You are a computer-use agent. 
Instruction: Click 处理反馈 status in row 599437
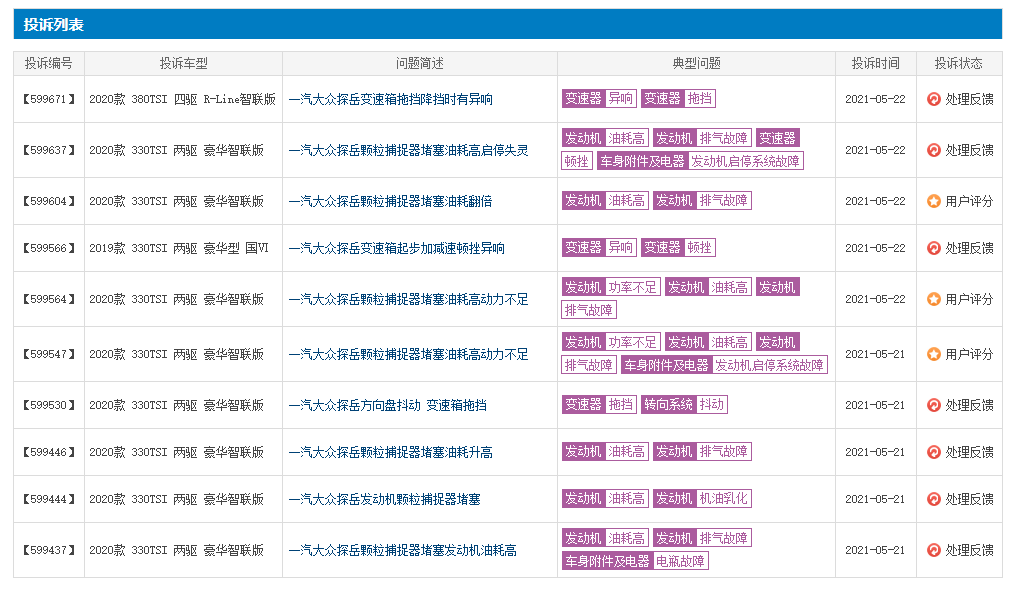tap(969, 550)
